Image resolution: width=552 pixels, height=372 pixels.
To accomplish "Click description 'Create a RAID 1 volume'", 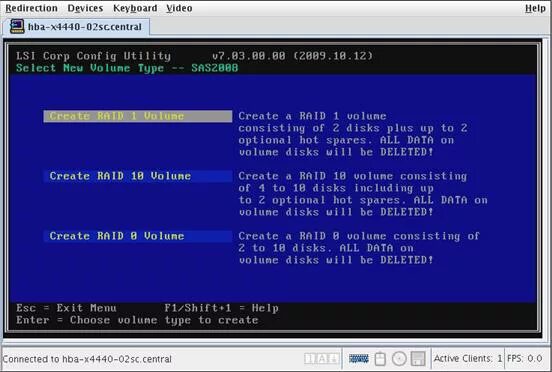I will tap(312, 116).
